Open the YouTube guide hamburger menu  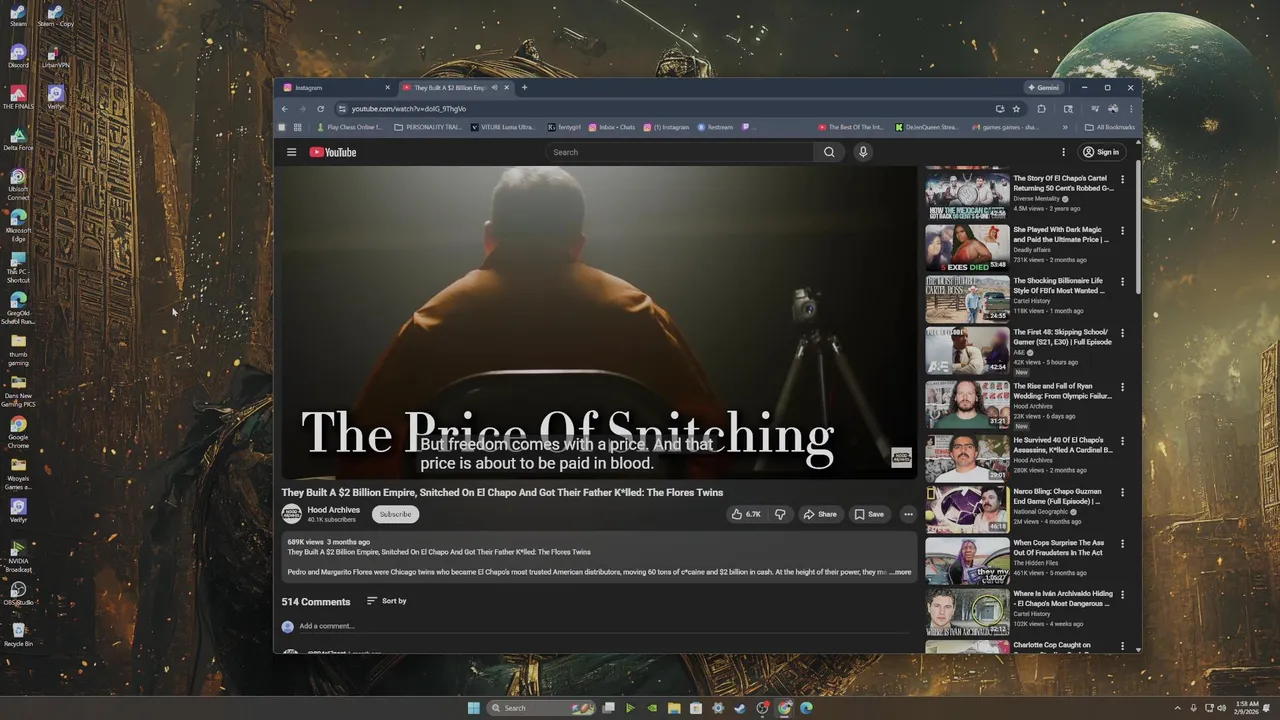tap(291, 152)
